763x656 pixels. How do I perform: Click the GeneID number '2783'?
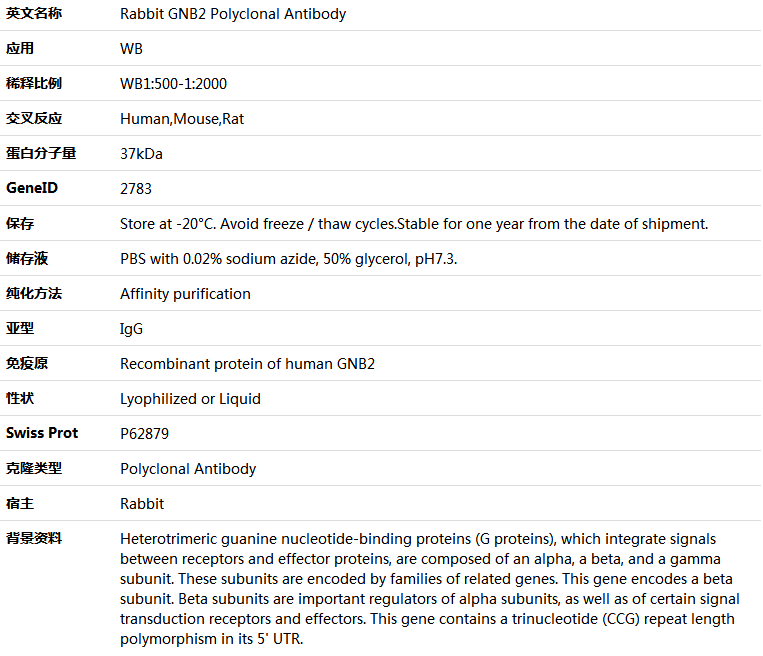click(136, 189)
